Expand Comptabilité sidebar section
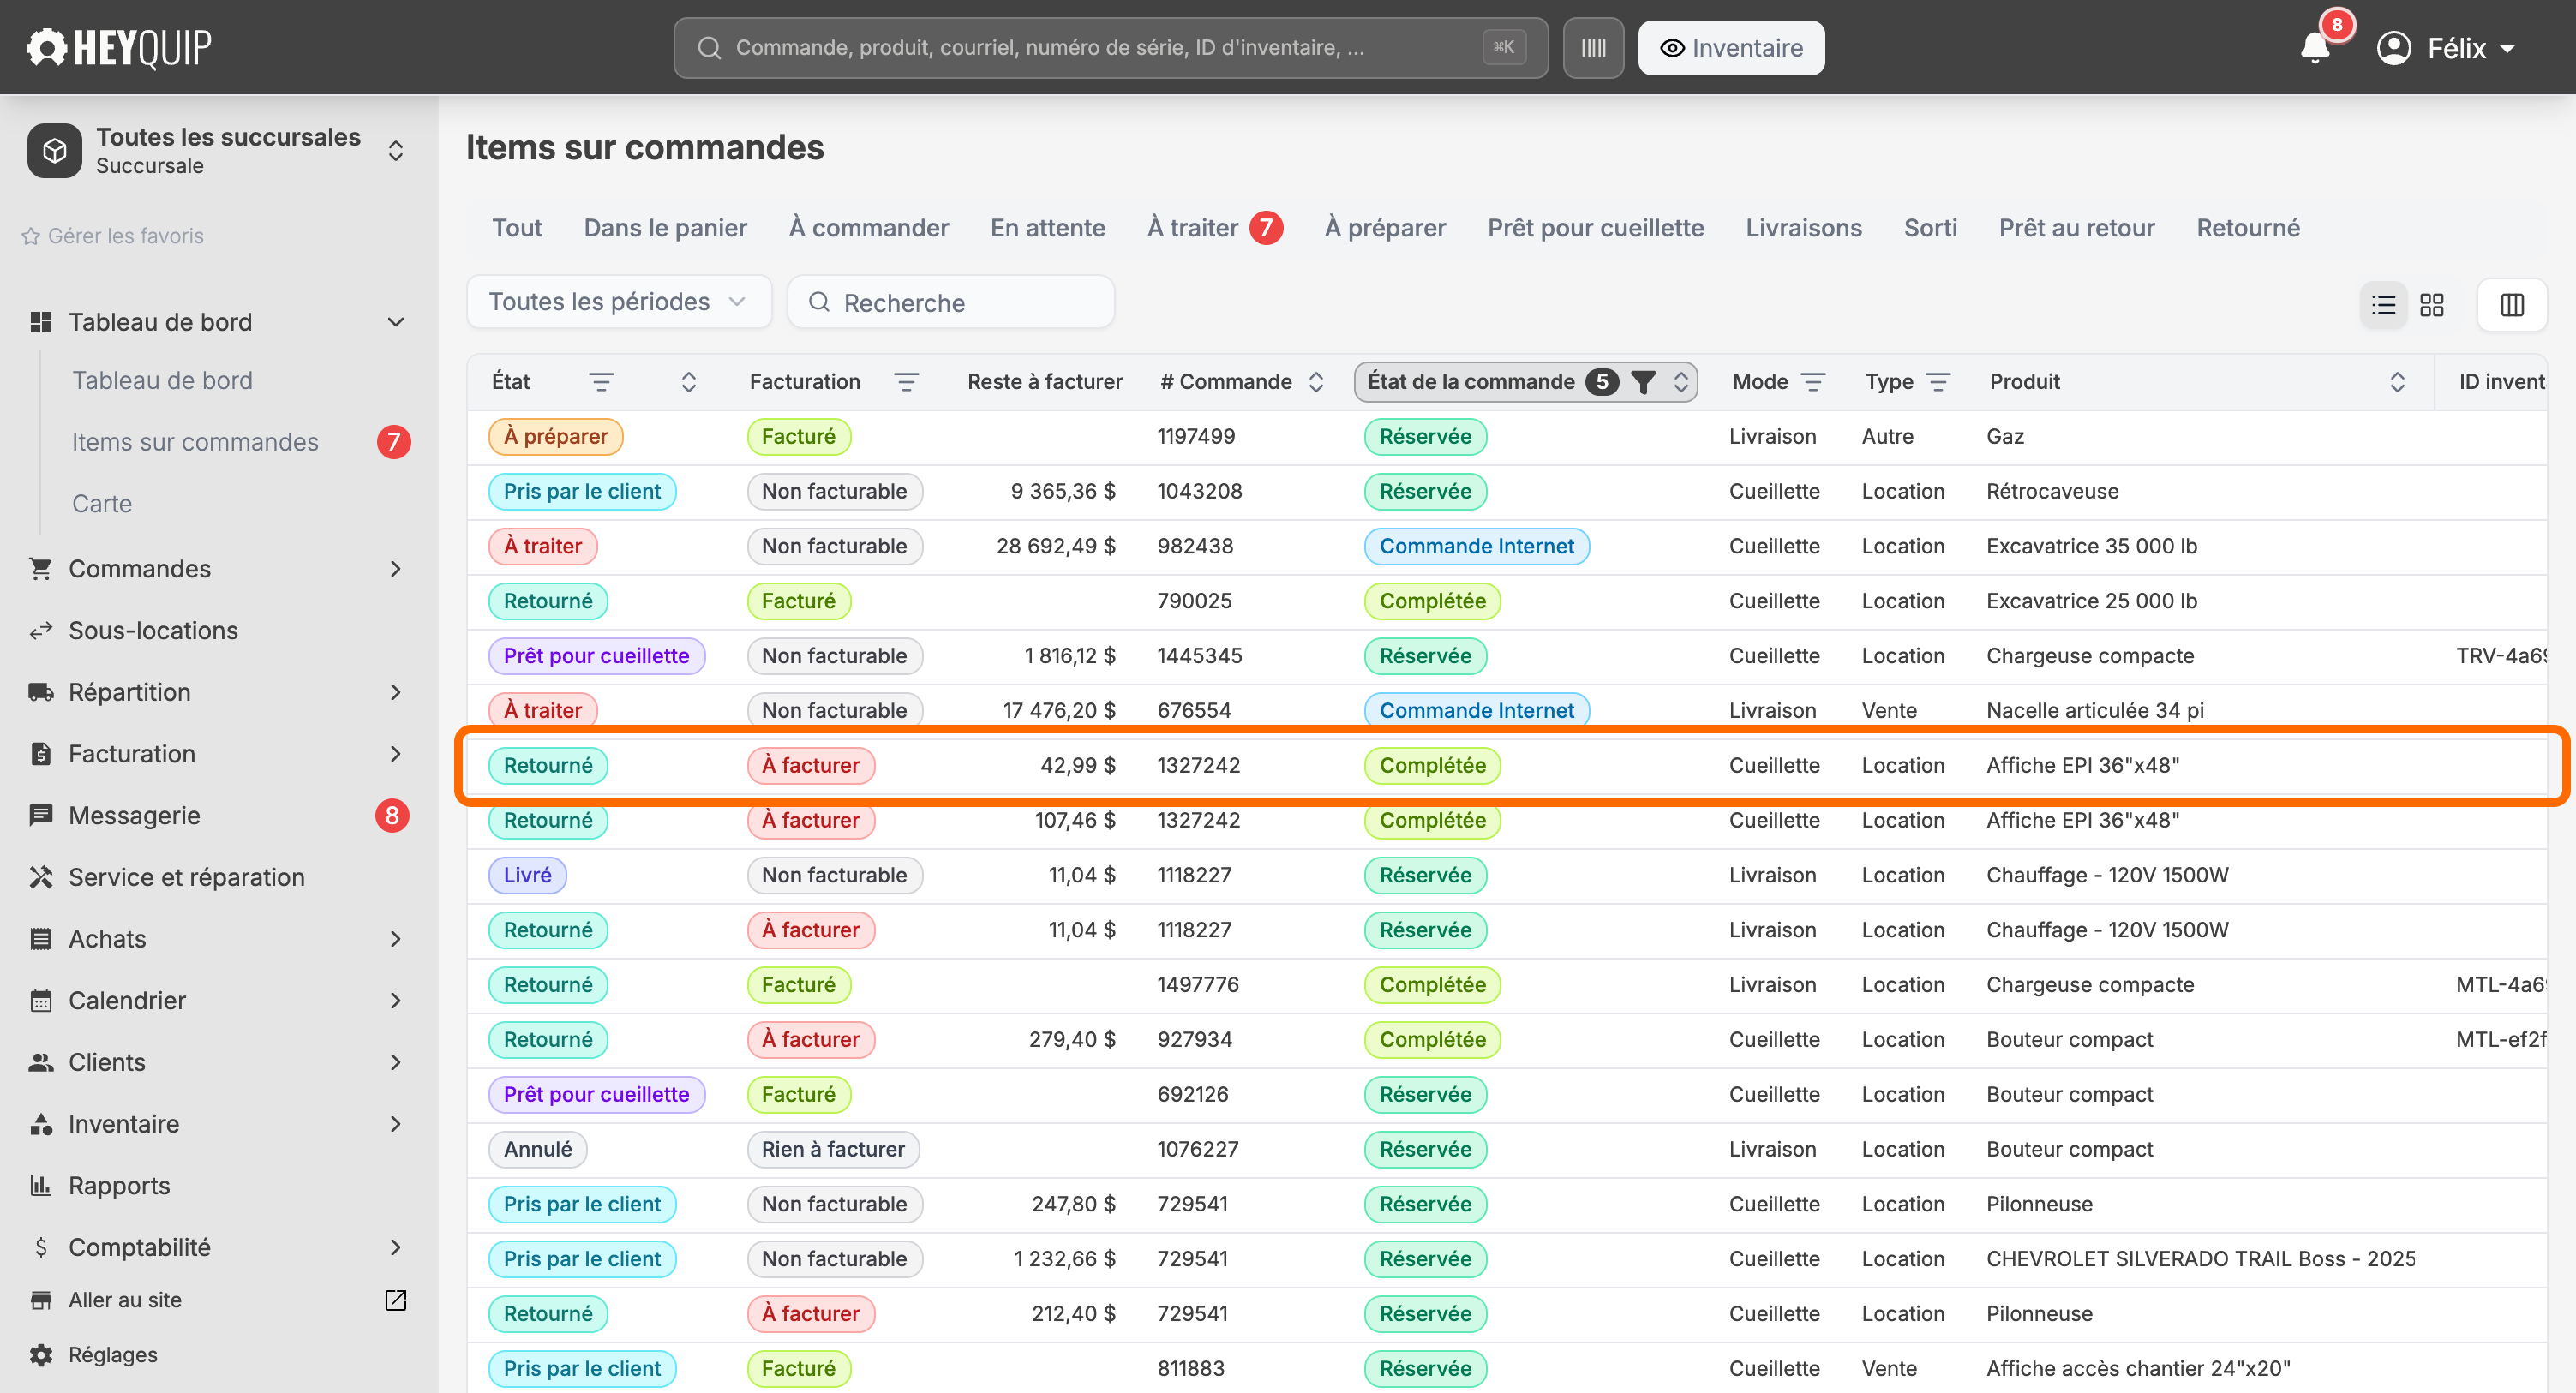 click(396, 1247)
